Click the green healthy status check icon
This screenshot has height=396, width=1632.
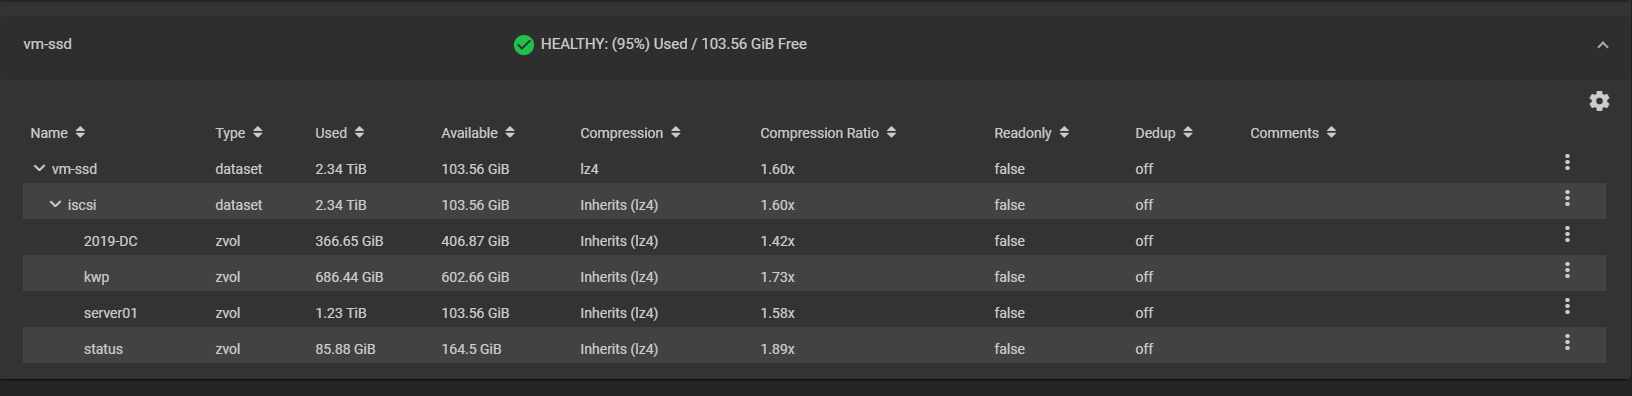coord(523,45)
